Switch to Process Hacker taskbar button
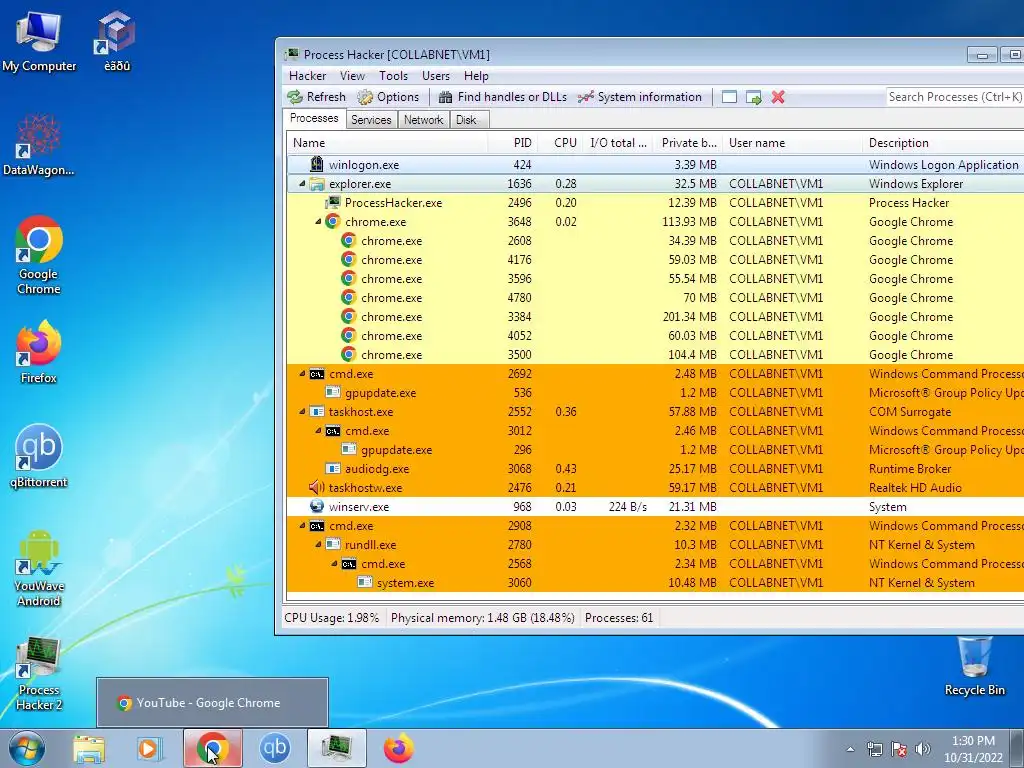The width and height of the screenshot is (1024, 768). (x=337, y=748)
